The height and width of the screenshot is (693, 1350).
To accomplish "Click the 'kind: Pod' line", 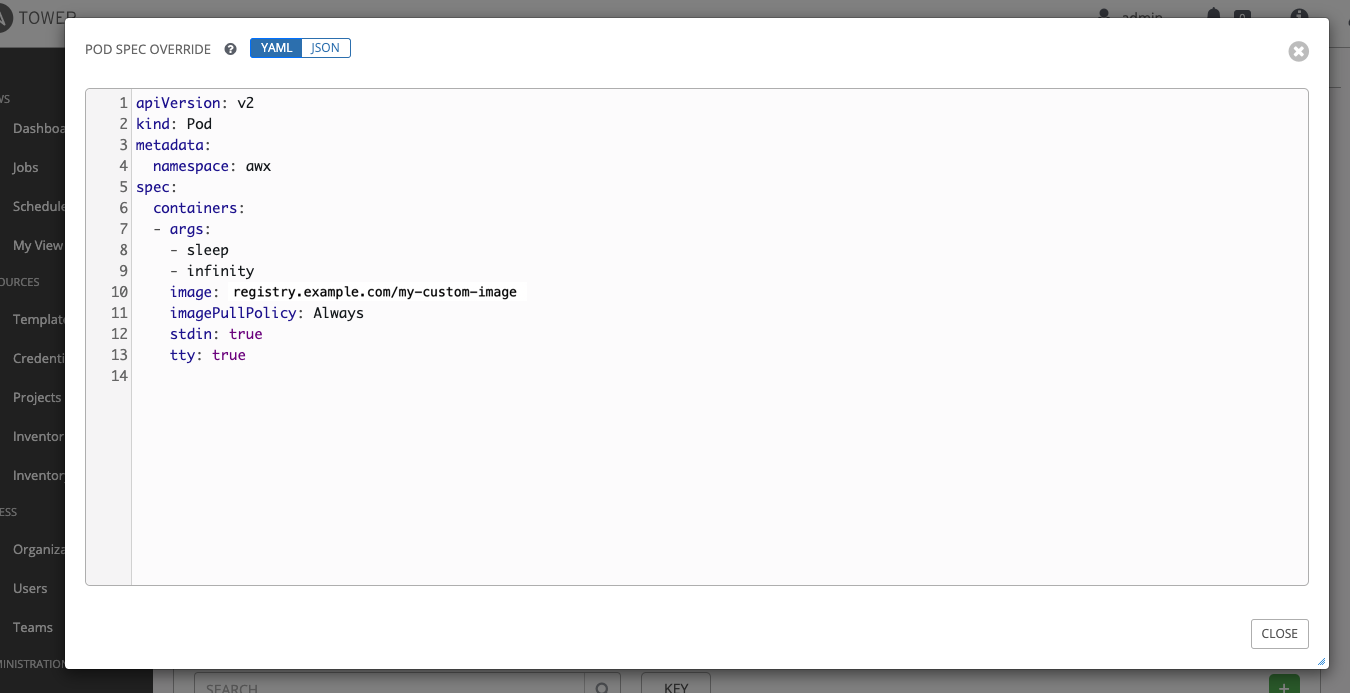I will (x=174, y=124).
